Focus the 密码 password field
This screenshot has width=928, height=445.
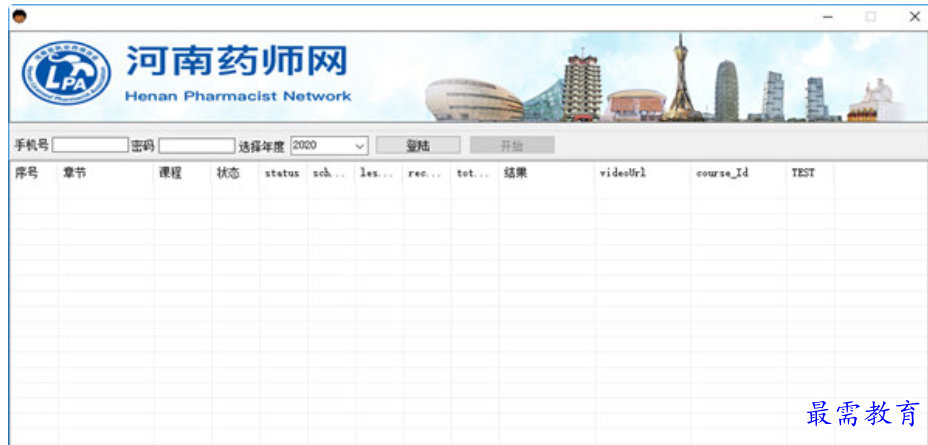click(196, 145)
